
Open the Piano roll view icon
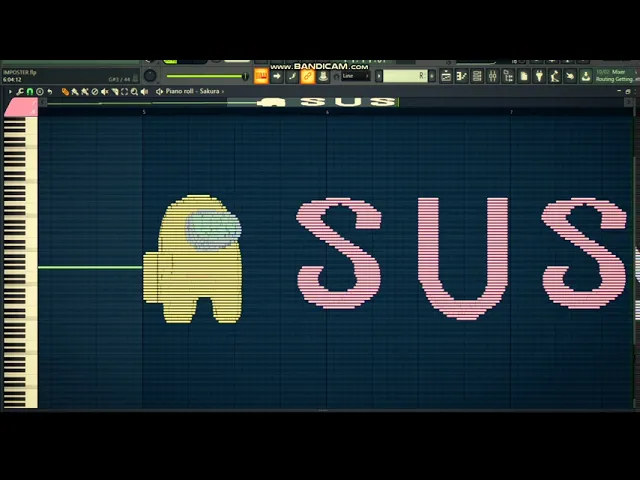point(462,76)
